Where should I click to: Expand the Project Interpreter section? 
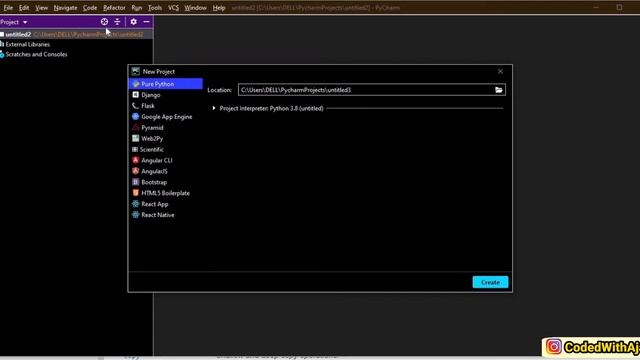(x=214, y=108)
